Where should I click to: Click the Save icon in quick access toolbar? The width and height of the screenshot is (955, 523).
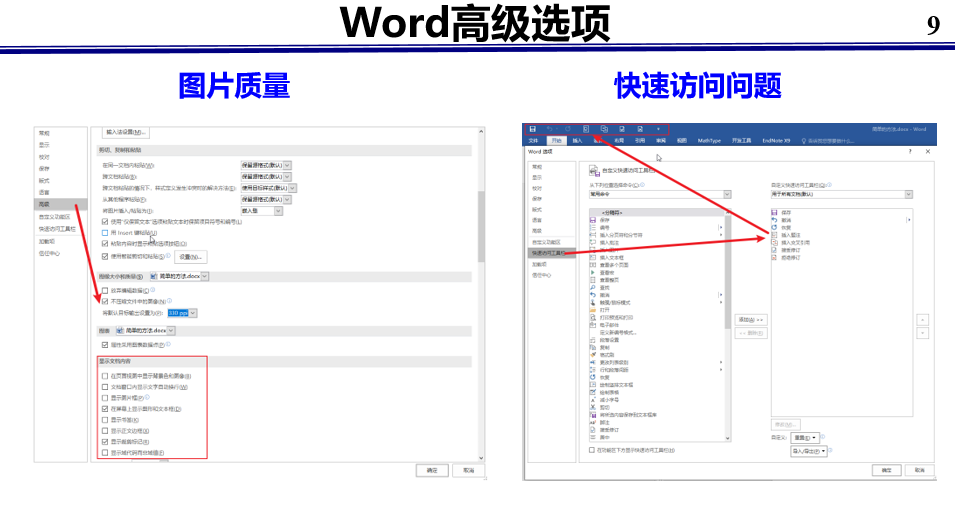(x=532, y=129)
